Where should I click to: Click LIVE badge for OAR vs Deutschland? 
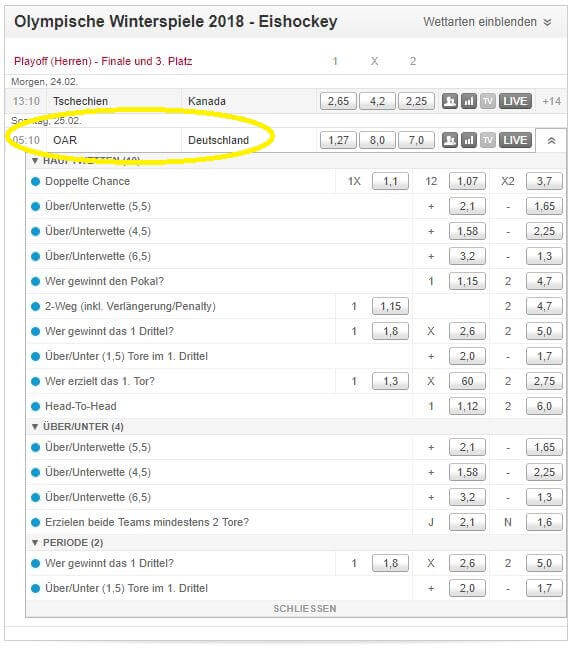(515, 141)
